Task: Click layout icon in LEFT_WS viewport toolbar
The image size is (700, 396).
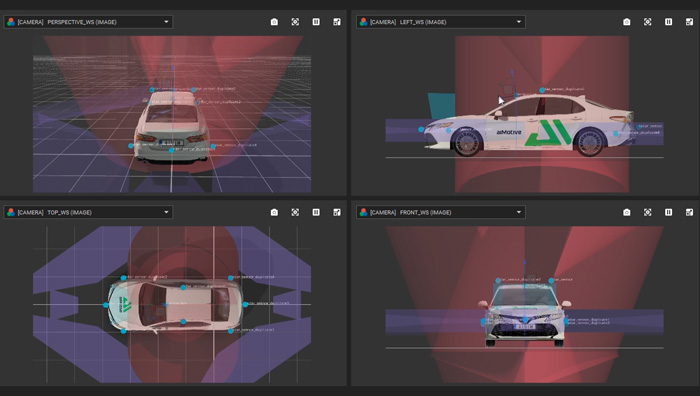Action: (689, 22)
